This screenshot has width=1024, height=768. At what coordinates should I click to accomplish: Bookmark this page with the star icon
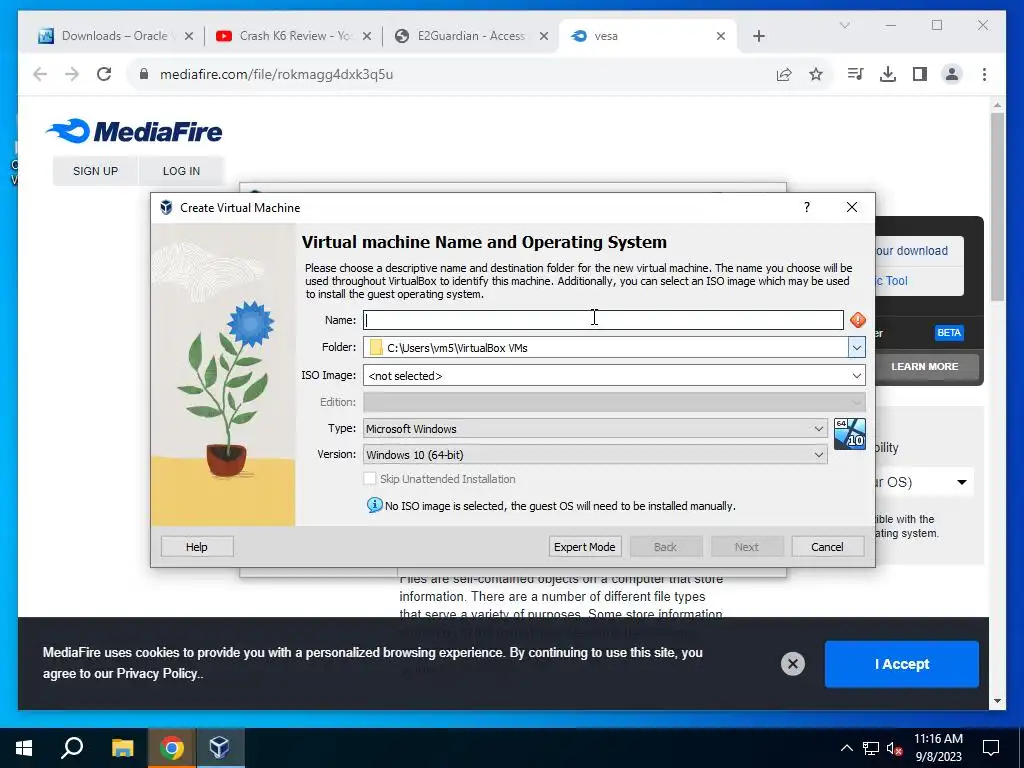[816, 74]
